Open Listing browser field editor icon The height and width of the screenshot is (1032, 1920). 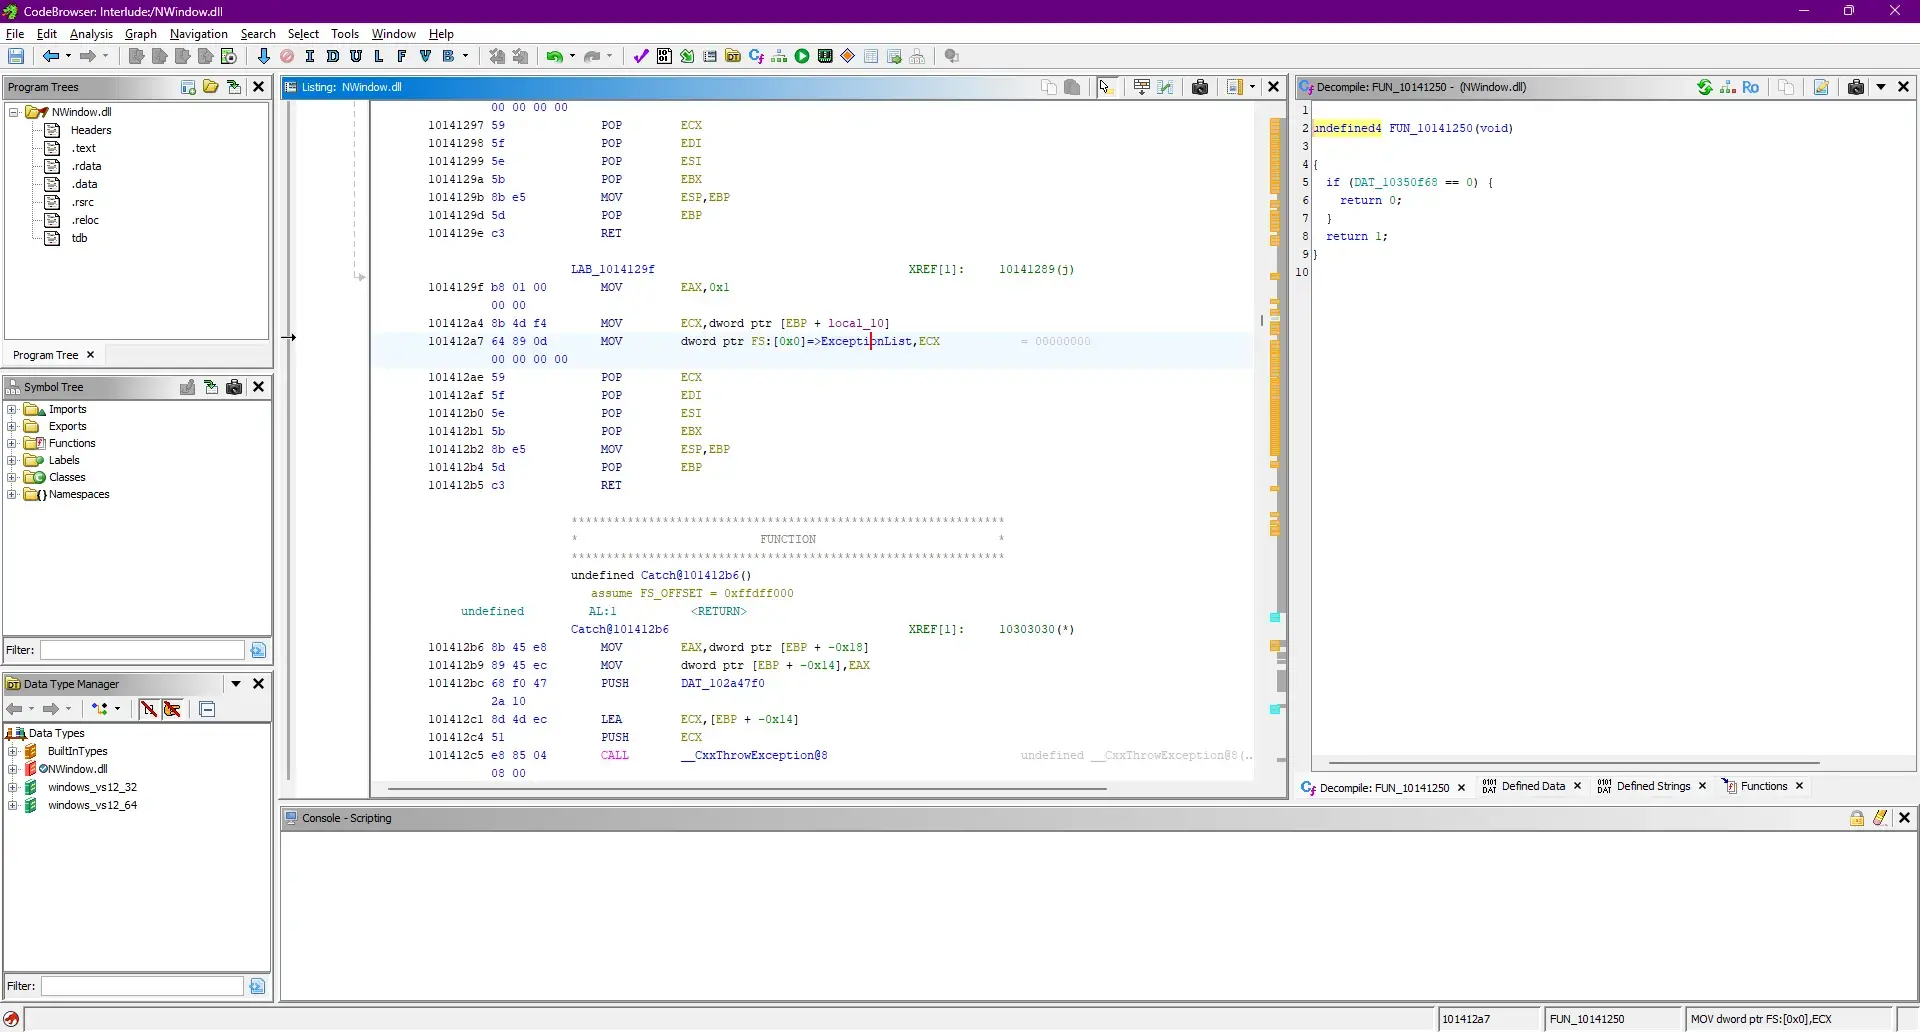pyautogui.click(x=1141, y=87)
